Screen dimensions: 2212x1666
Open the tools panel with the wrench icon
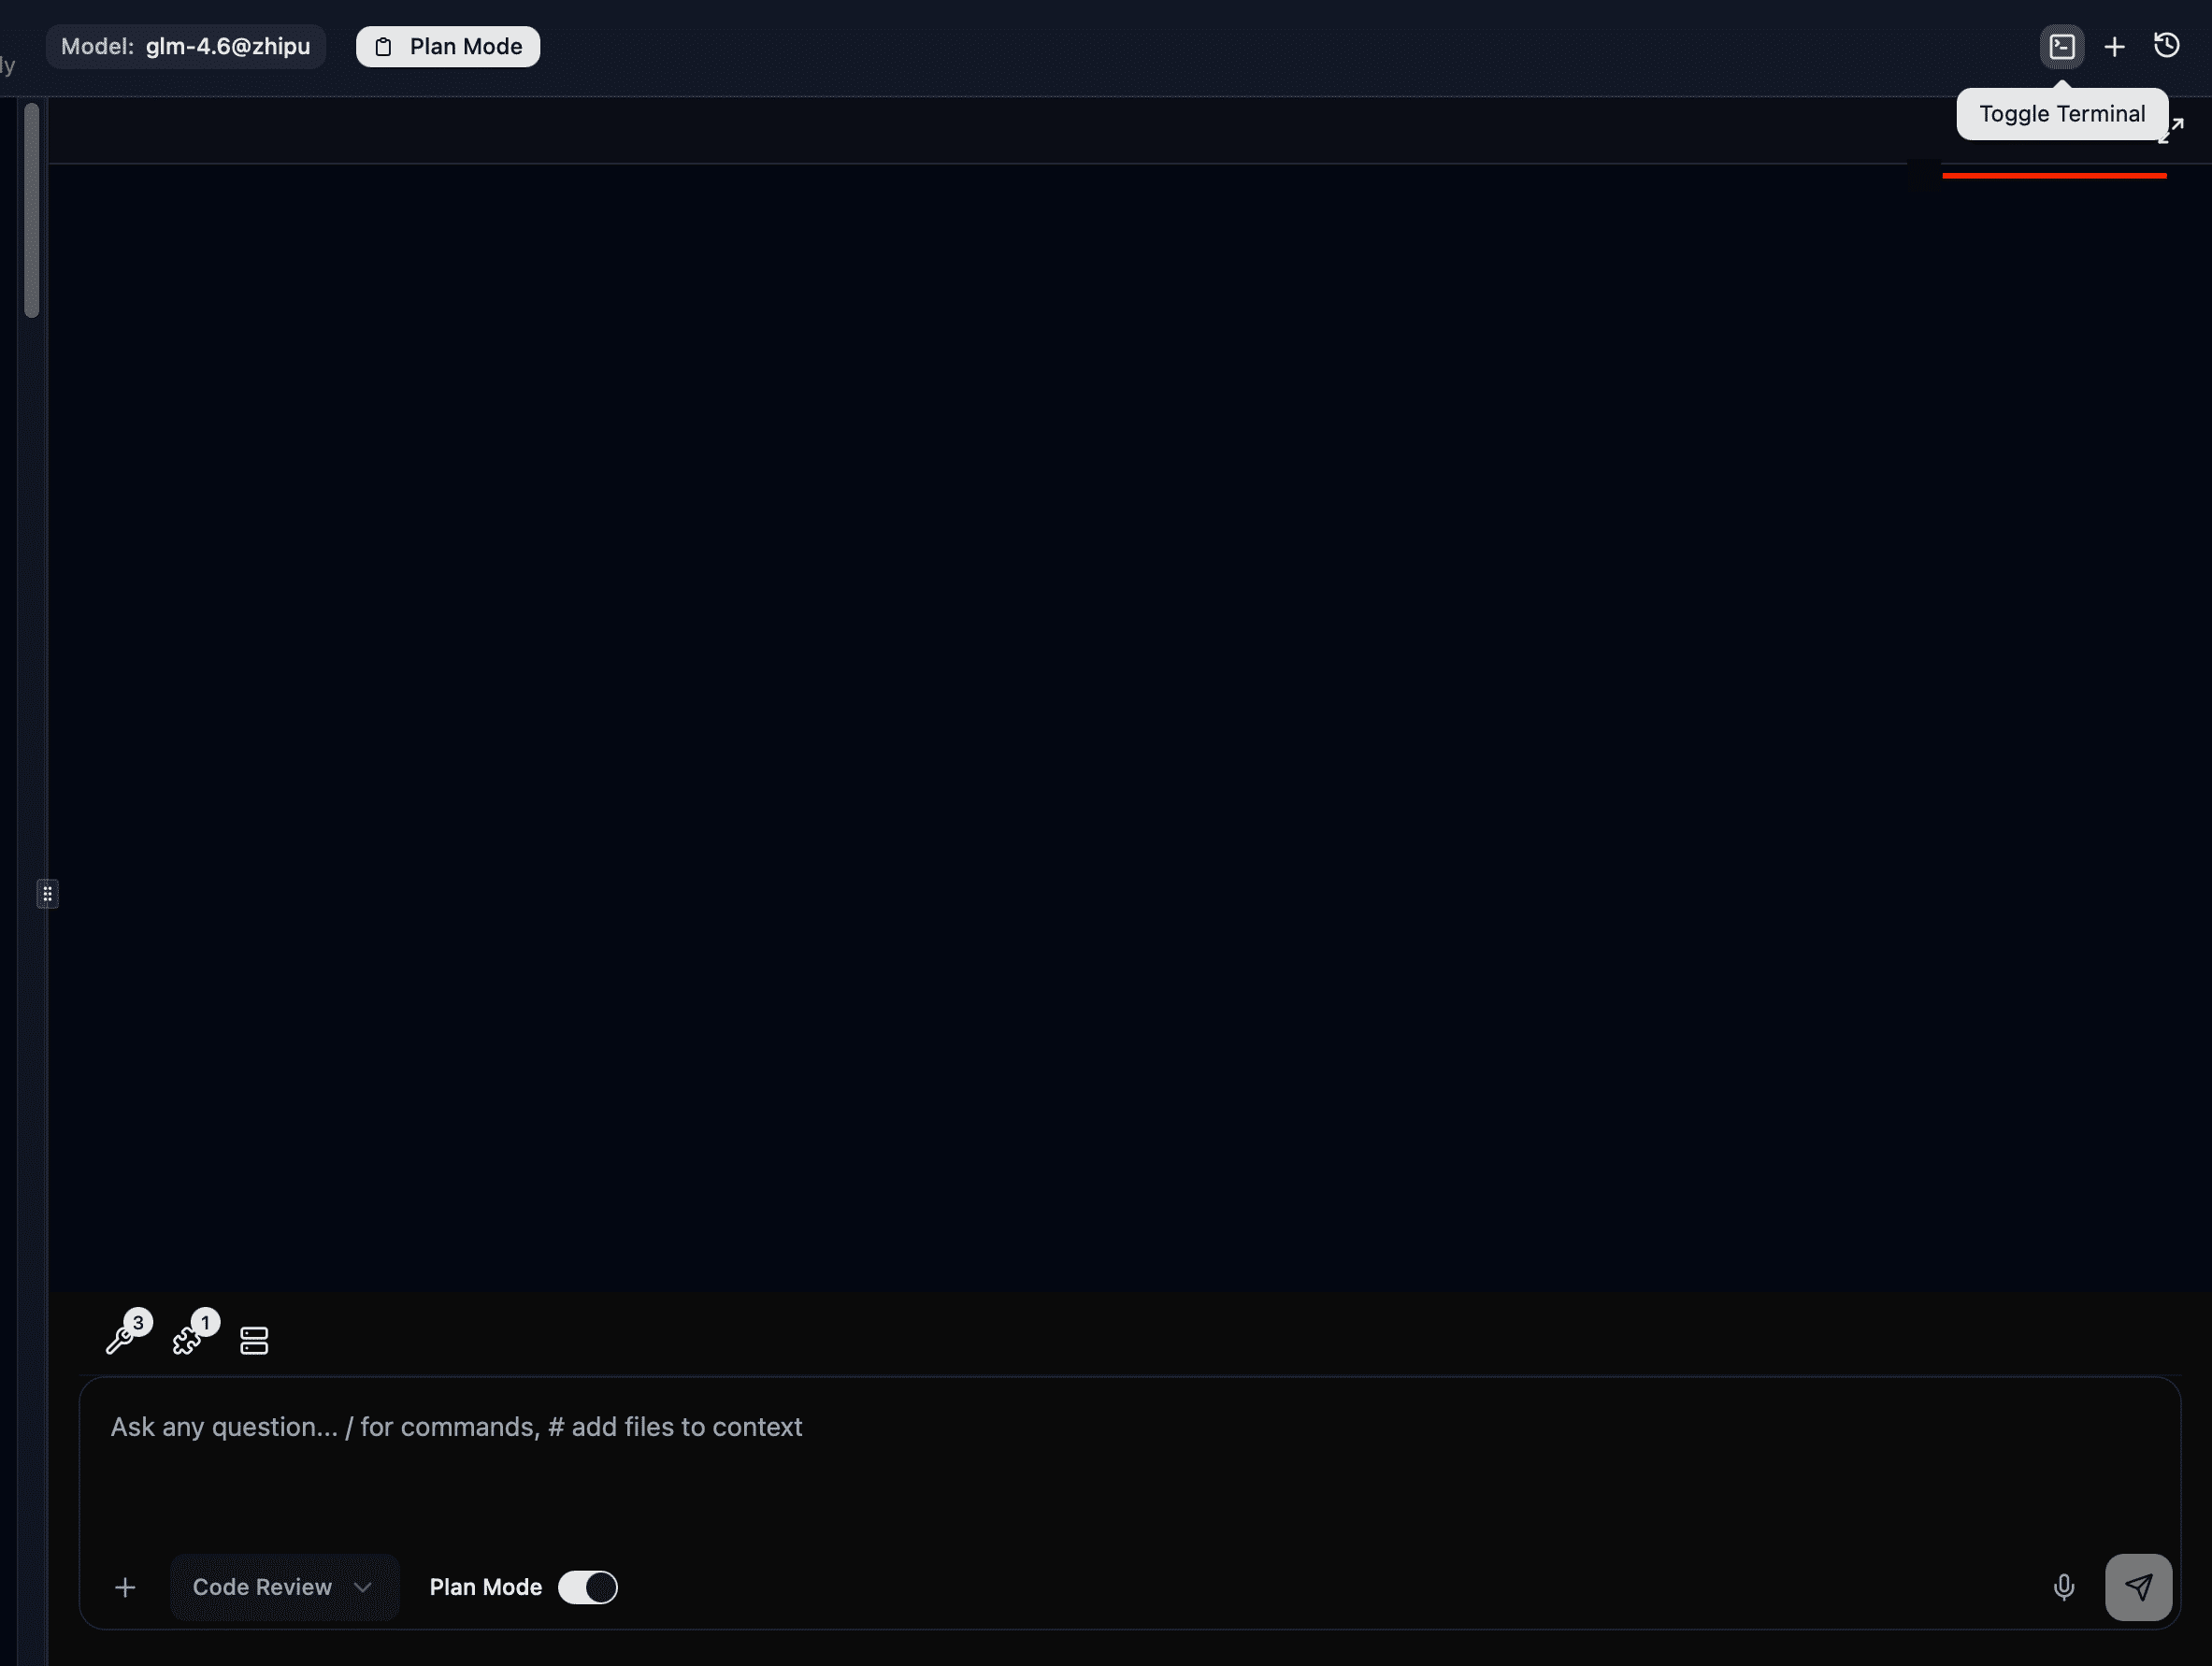click(x=123, y=1340)
